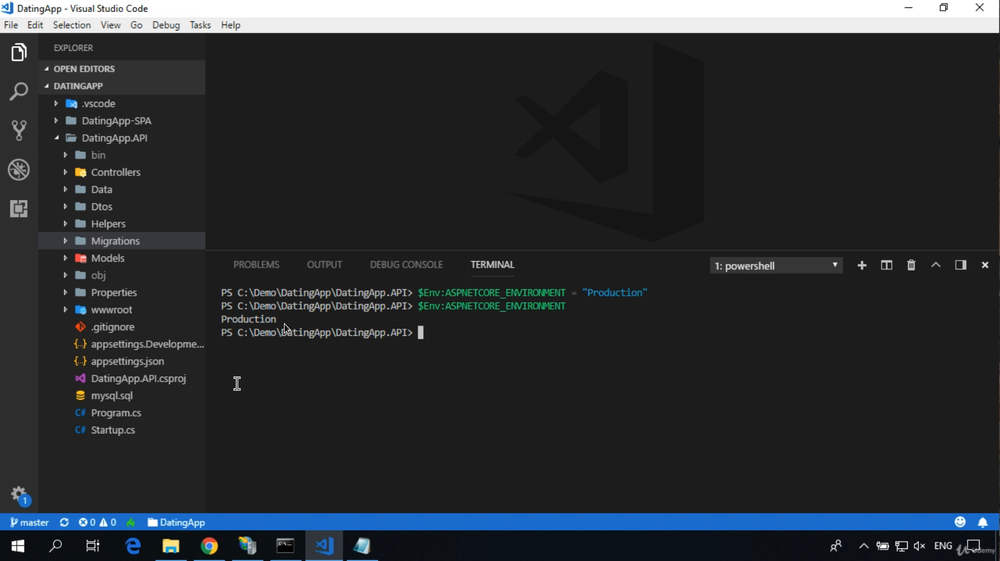Open the Tasks menu
The width and height of the screenshot is (1000, 561).
point(200,25)
